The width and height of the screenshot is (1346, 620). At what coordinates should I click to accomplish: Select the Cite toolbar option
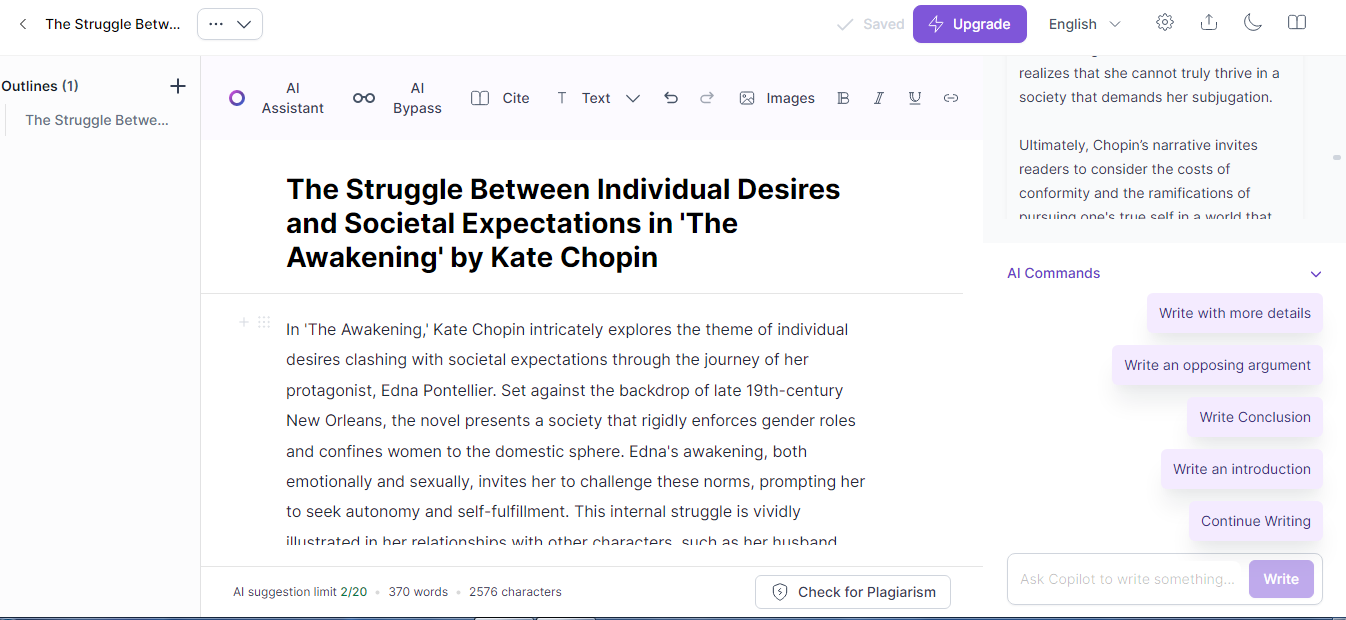pos(500,98)
